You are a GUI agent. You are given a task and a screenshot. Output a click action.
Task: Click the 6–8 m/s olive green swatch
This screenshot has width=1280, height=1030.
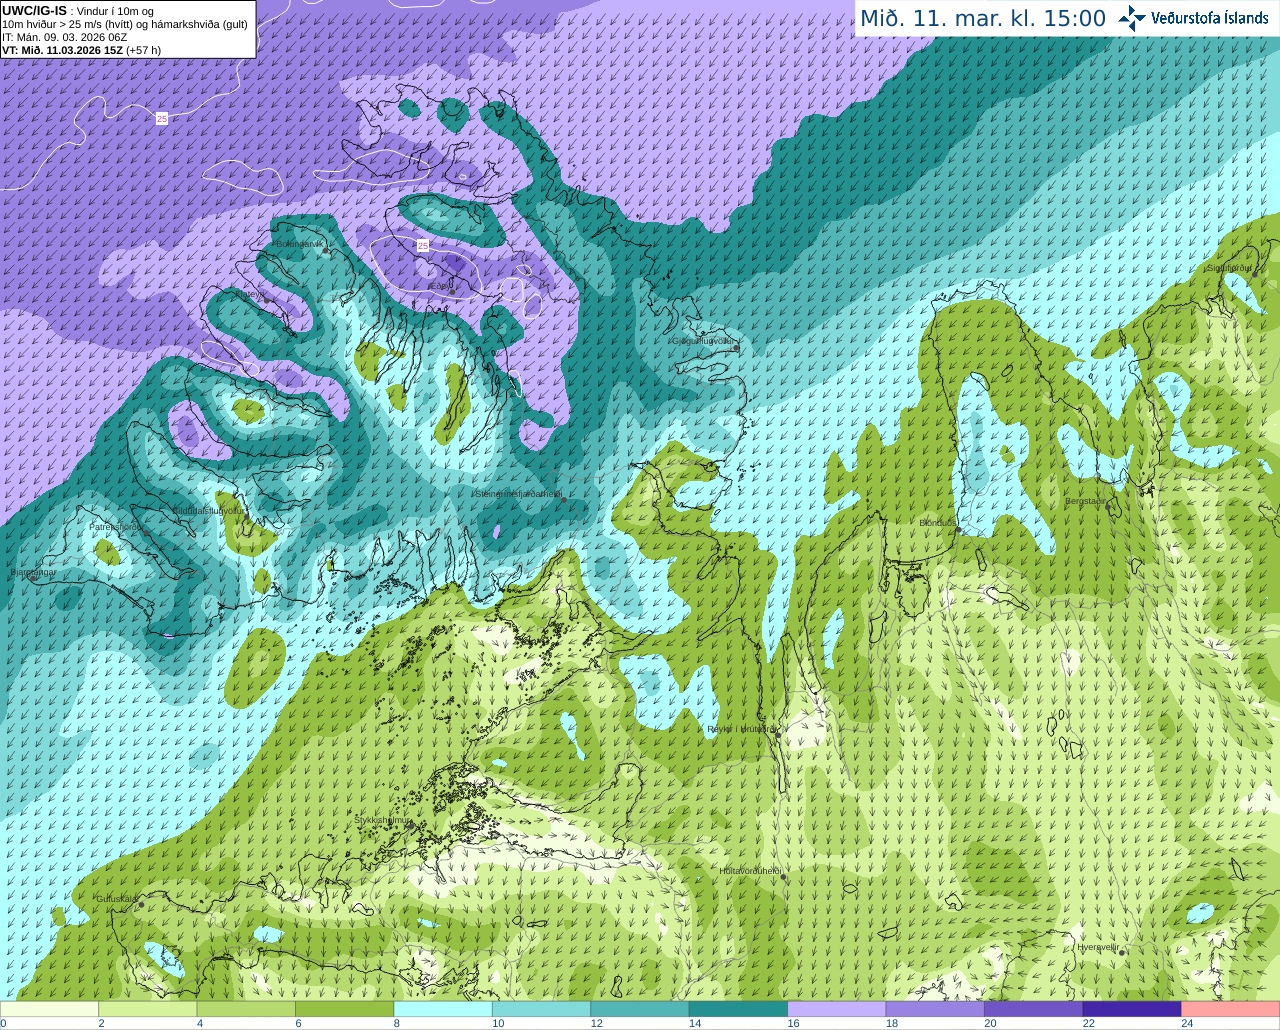click(344, 1009)
